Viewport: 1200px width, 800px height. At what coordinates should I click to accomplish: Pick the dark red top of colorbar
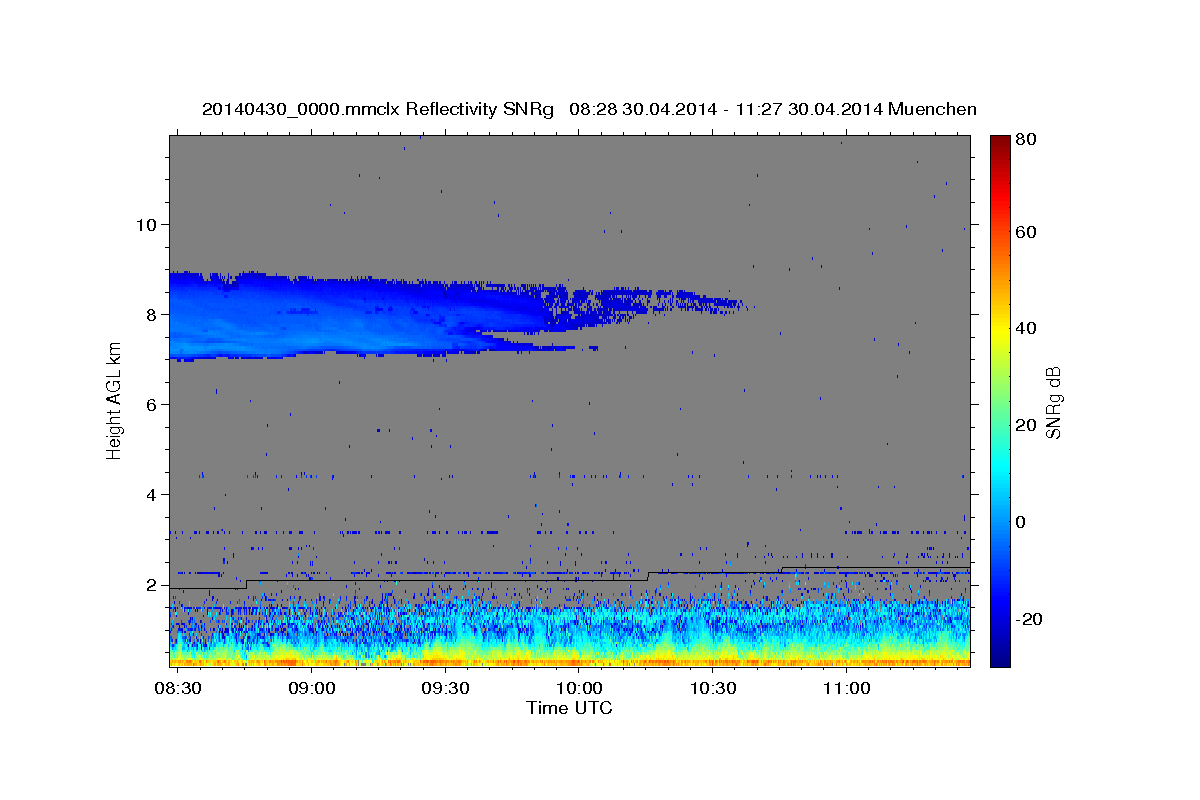click(999, 142)
